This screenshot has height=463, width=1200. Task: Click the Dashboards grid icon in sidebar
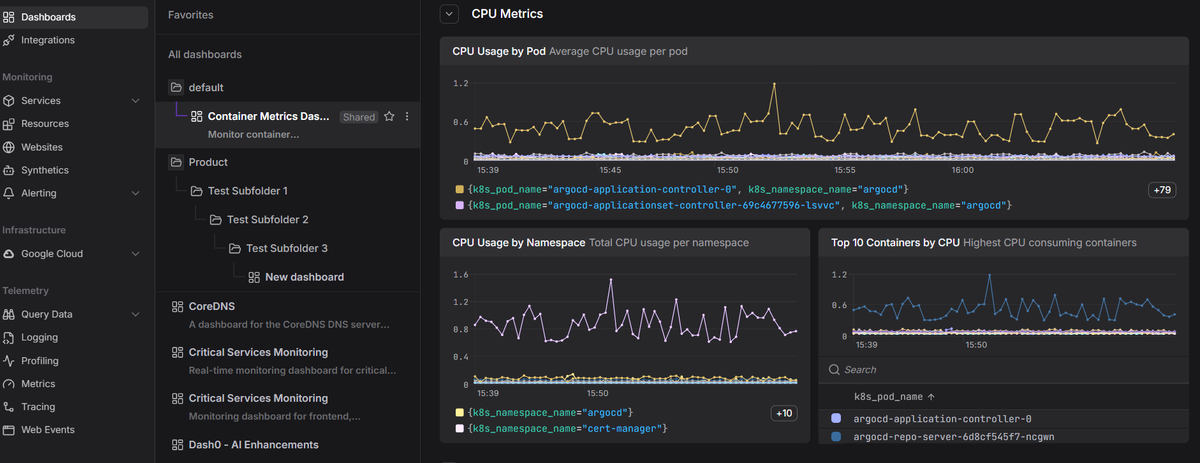(x=9, y=17)
